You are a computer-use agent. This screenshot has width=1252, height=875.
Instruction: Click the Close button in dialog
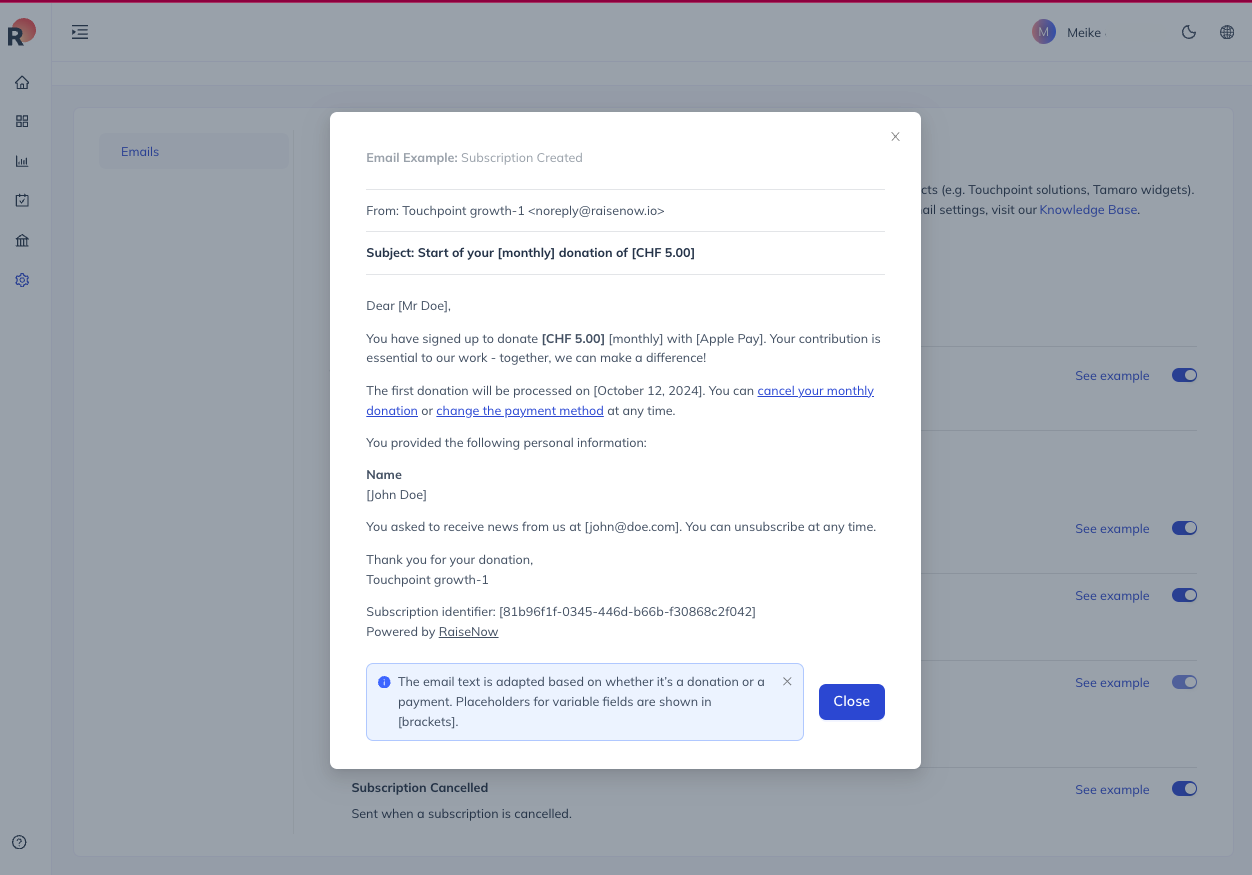click(x=852, y=701)
